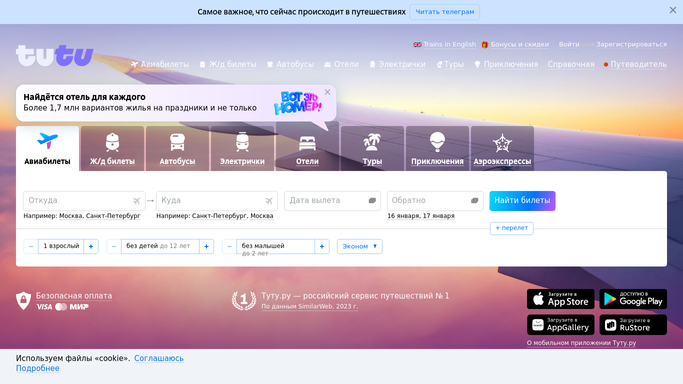This screenshot has width=683, height=384.
Task: Open the Ж/д билеты train icon tab
Action: click(112, 148)
